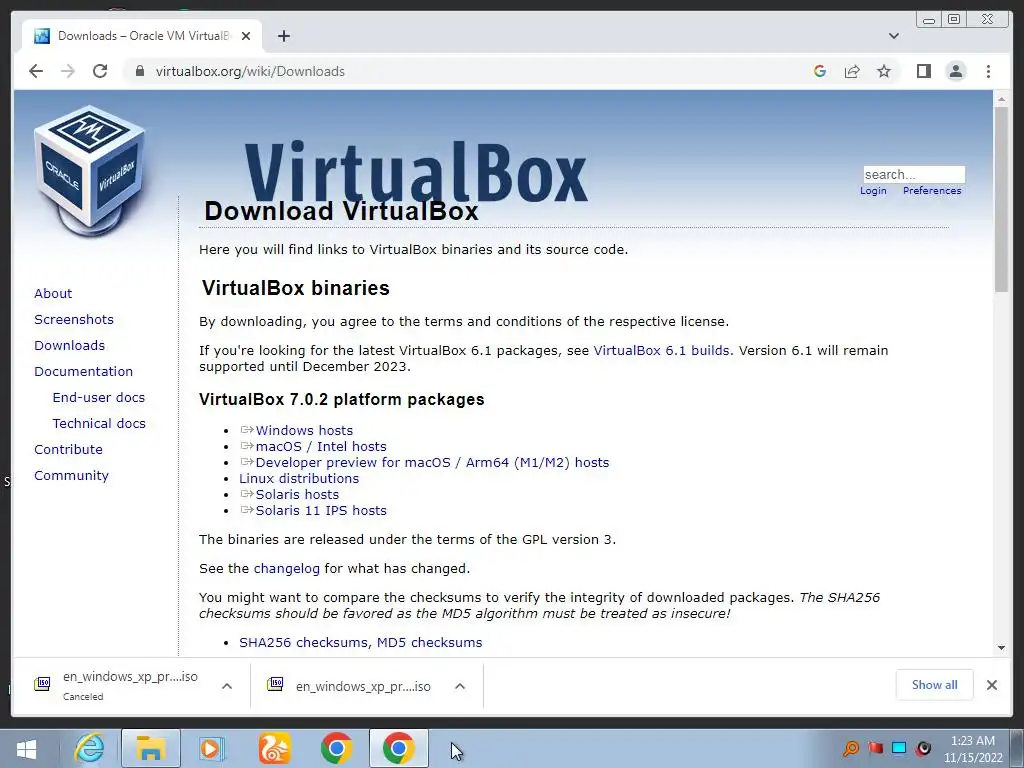Expand options for the second ISO download

(460, 686)
